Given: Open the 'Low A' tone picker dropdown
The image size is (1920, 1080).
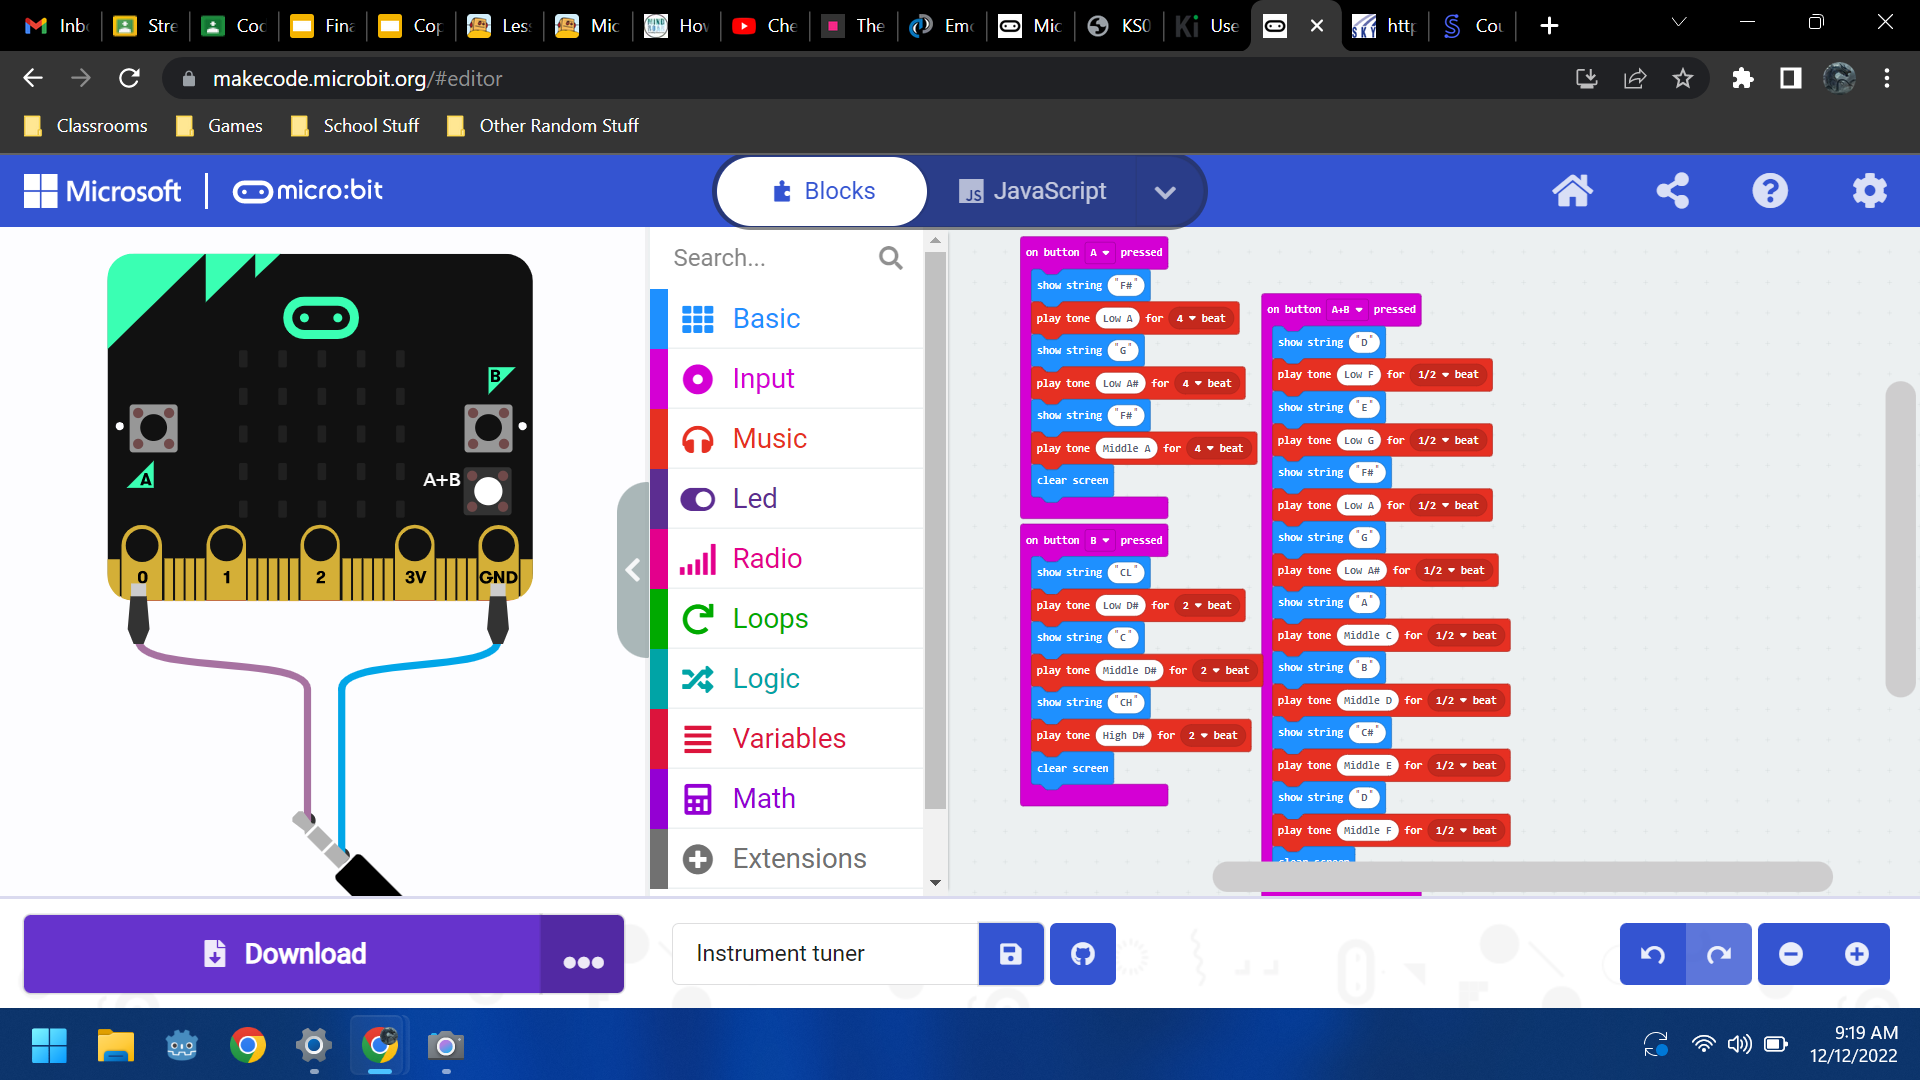Looking at the screenshot, I should coord(1117,317).
